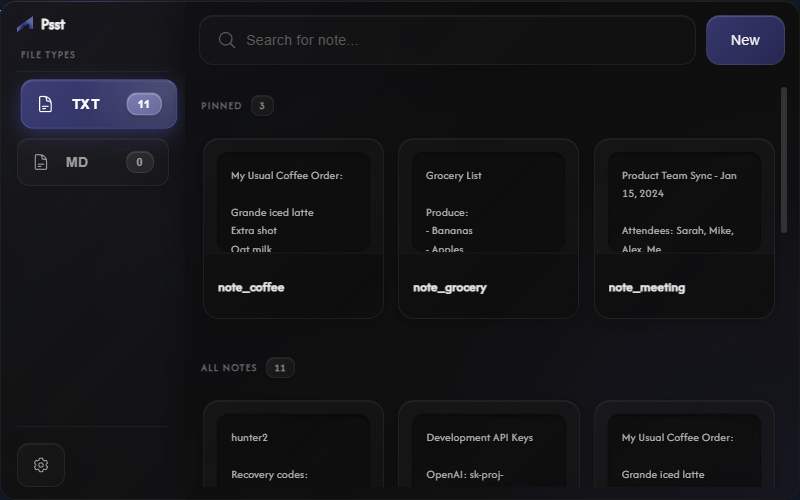Click the PINNED count badge 3
The width and height of the screenshot is (800, 500).
262,106
